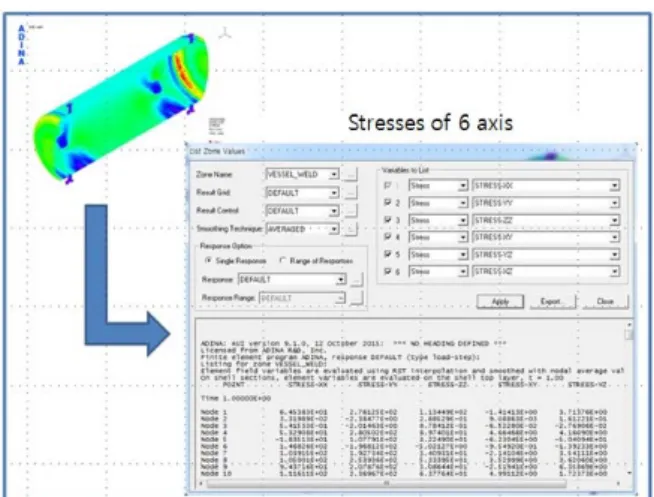
Task: Open the Stress type dropdown in row 3
Action: pyautogui.click(x=438, y=220)
